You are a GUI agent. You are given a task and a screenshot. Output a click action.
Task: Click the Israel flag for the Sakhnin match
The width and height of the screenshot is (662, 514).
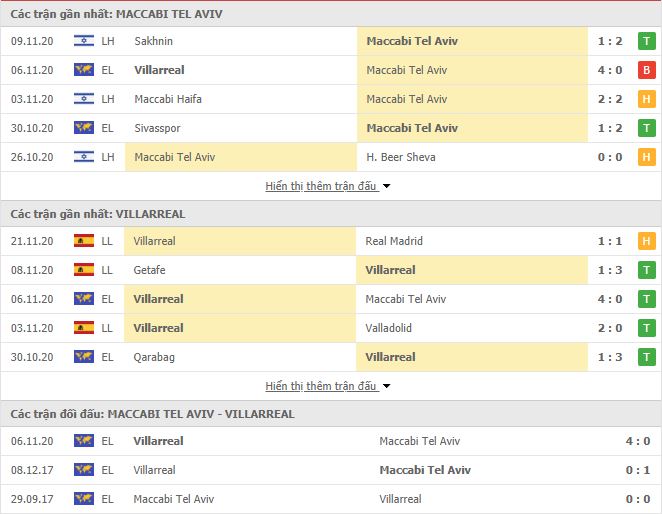click(84, 41)
